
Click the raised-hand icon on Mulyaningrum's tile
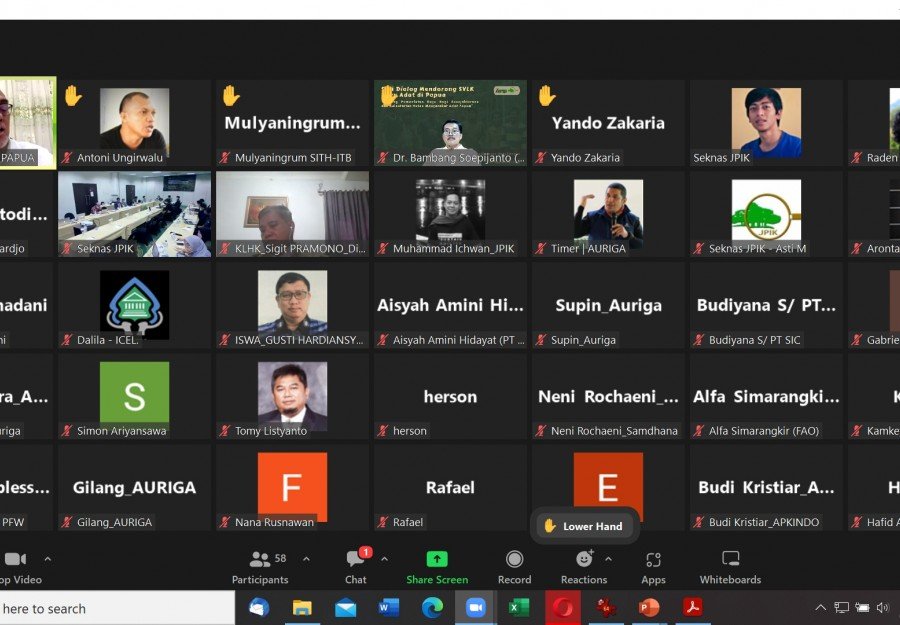point(230,96)
